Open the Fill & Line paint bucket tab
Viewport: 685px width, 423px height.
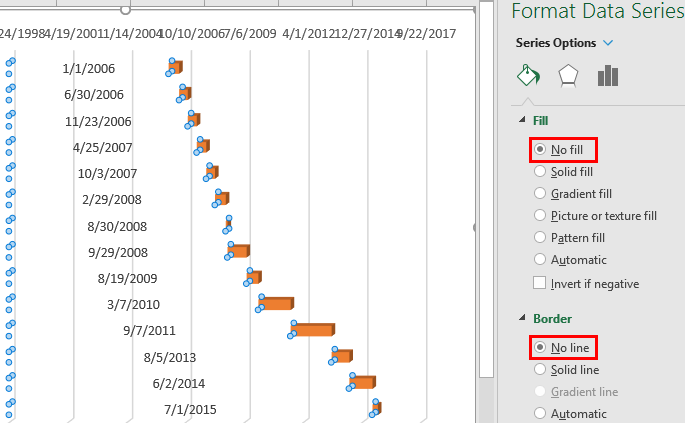click(x=528, y=75)
